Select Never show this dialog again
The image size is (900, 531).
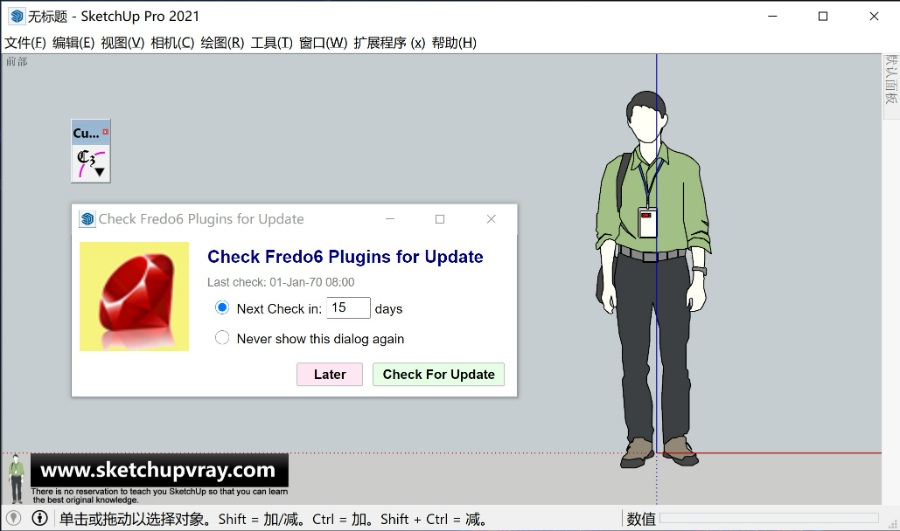(x=222, y=338)
